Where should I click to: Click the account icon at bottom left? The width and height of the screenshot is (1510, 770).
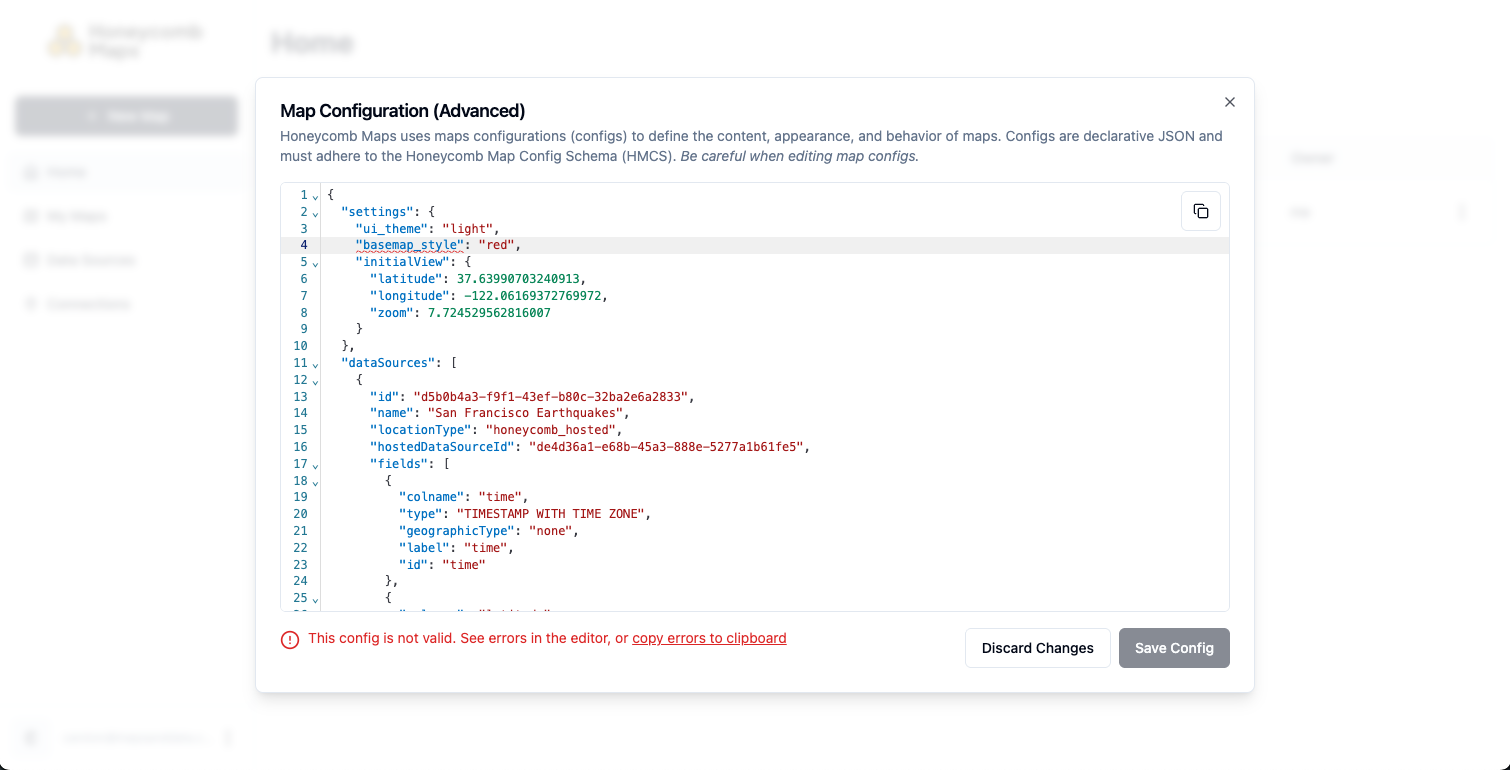click(30, 737)
